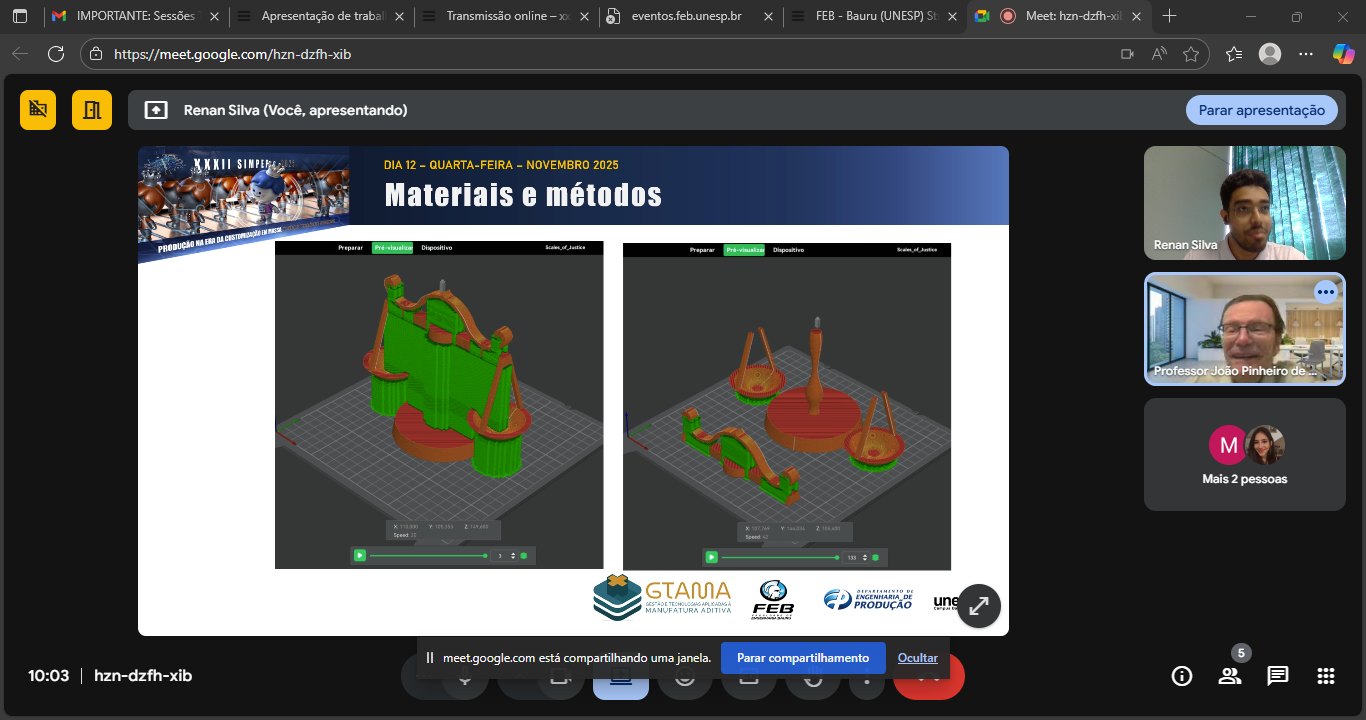Open the activities grid icon
This screenshot has height=720, width=1366.
[x=1326, y=676]
